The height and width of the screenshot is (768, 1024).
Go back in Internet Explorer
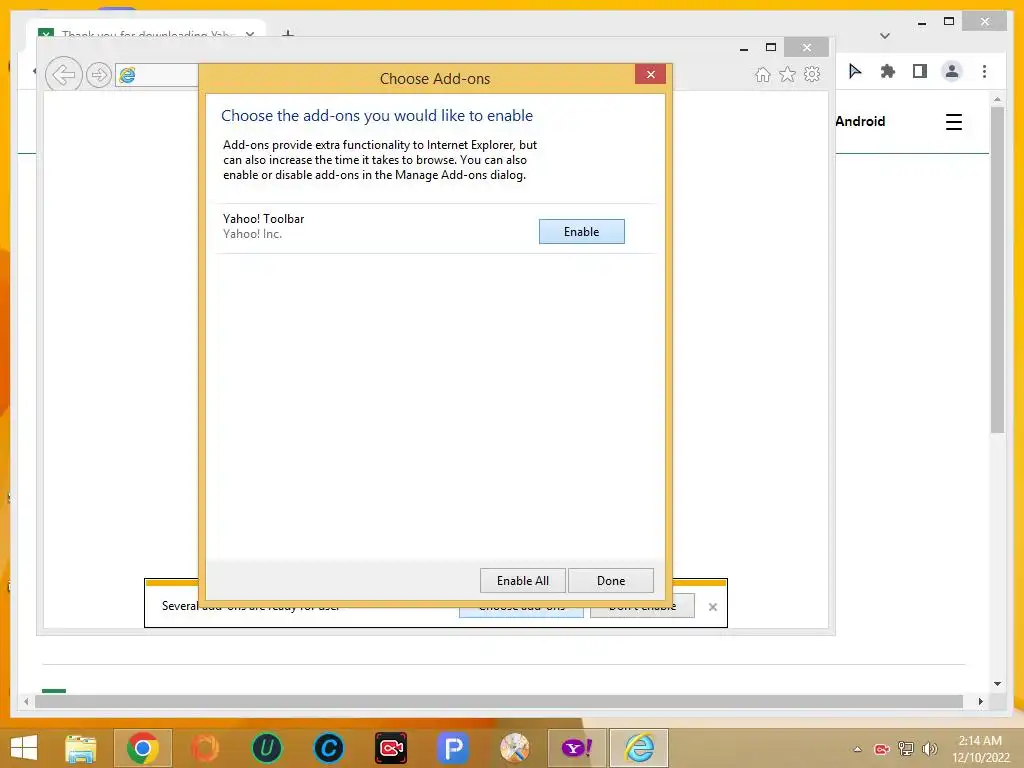63,75
